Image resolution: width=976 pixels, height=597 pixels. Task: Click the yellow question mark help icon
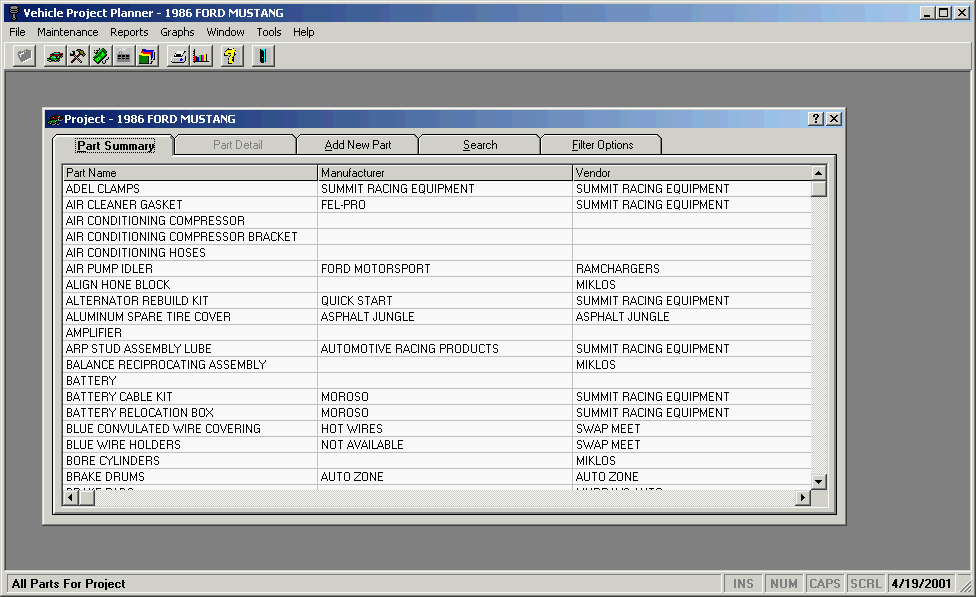coord(232,57)
